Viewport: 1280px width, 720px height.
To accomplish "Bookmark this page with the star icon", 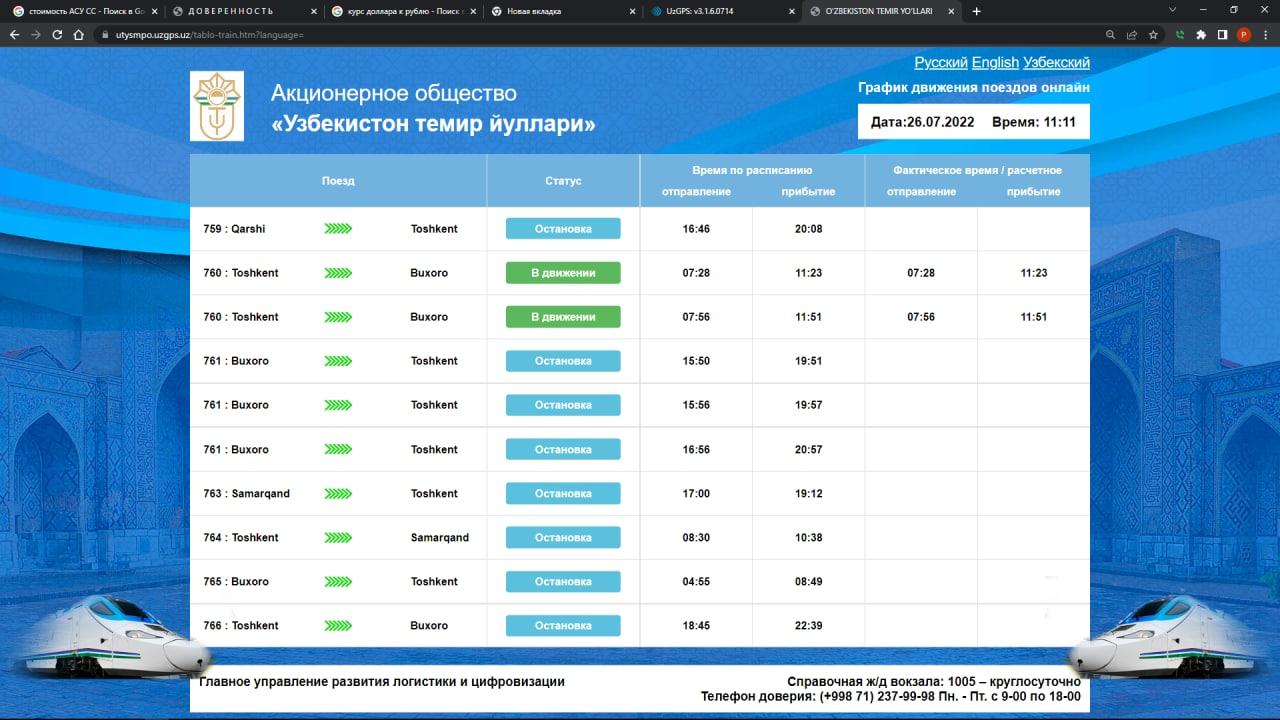I will click(1153, 34).
